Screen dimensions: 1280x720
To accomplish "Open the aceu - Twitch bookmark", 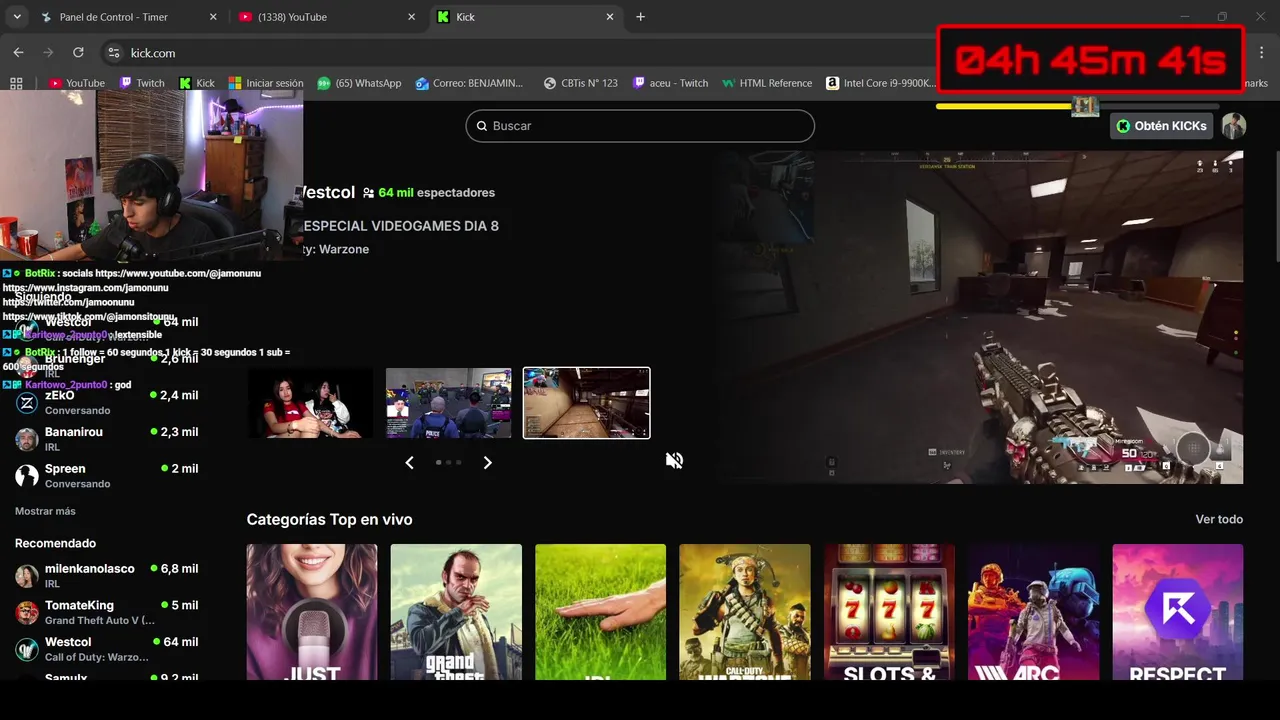I will coord(670,83).
